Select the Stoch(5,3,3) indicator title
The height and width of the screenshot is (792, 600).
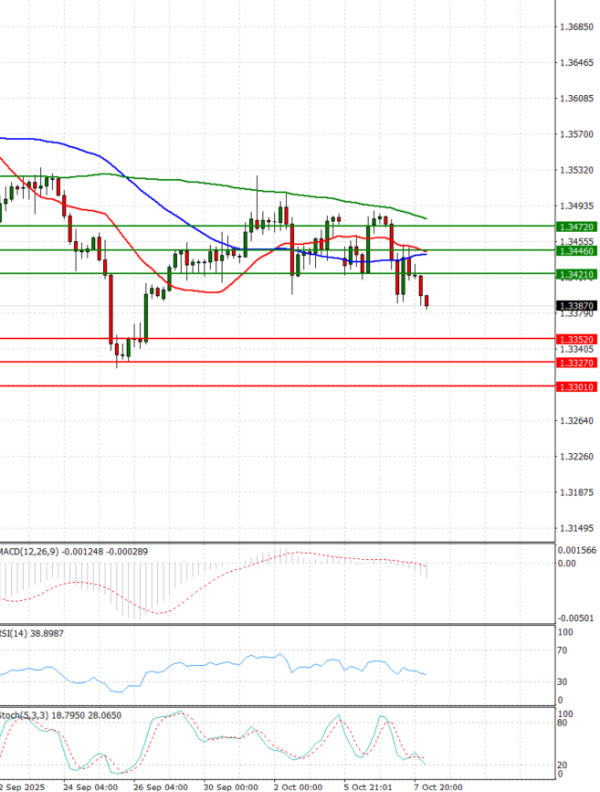point(22,716)
